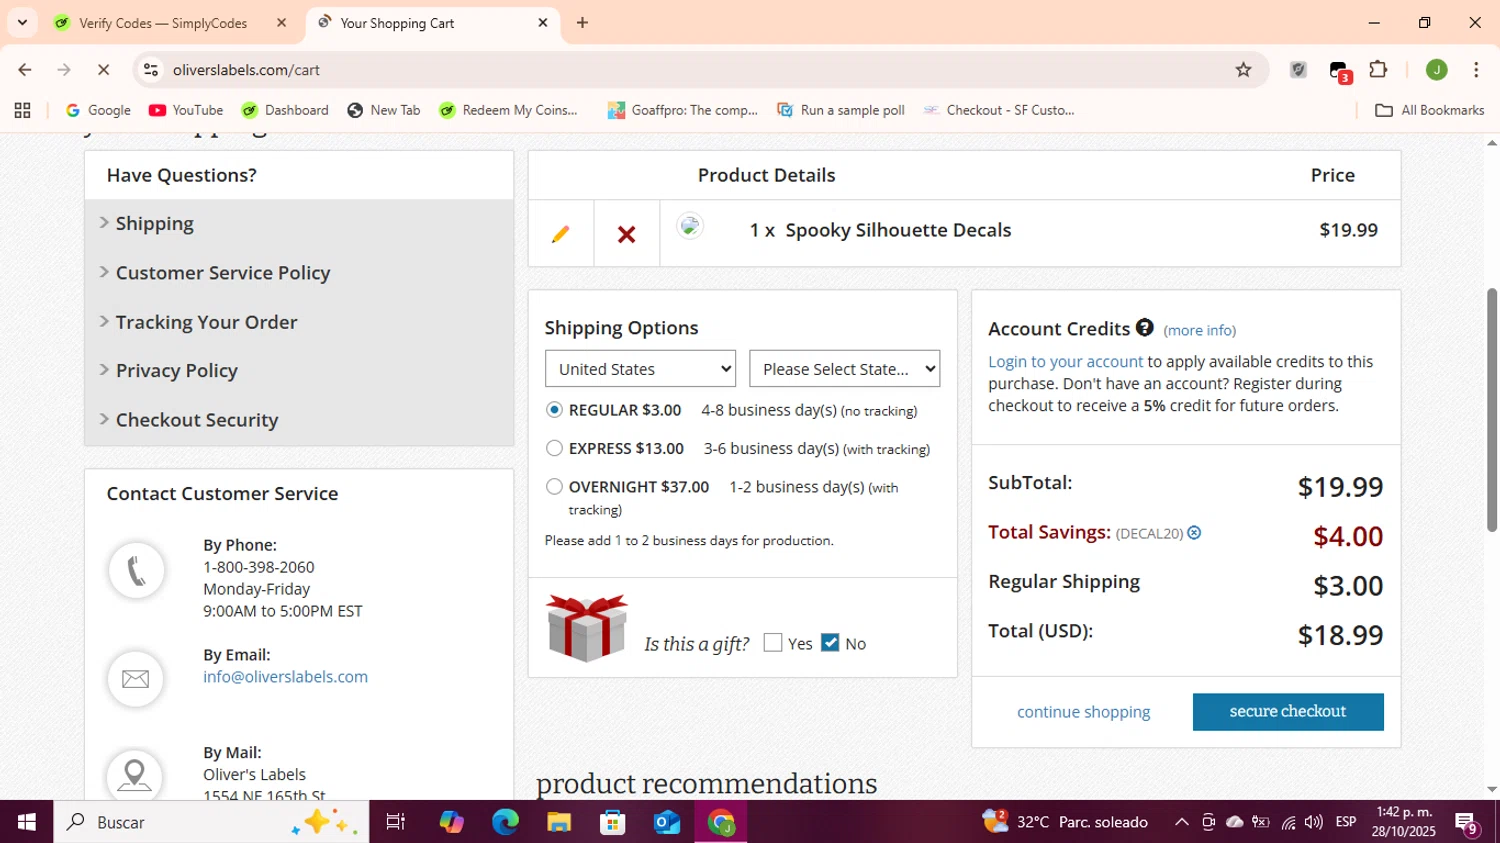Screen dimensions: 1500x843
Task: Open Account Credits help question mark icon
Action: tap(1145, 327)
